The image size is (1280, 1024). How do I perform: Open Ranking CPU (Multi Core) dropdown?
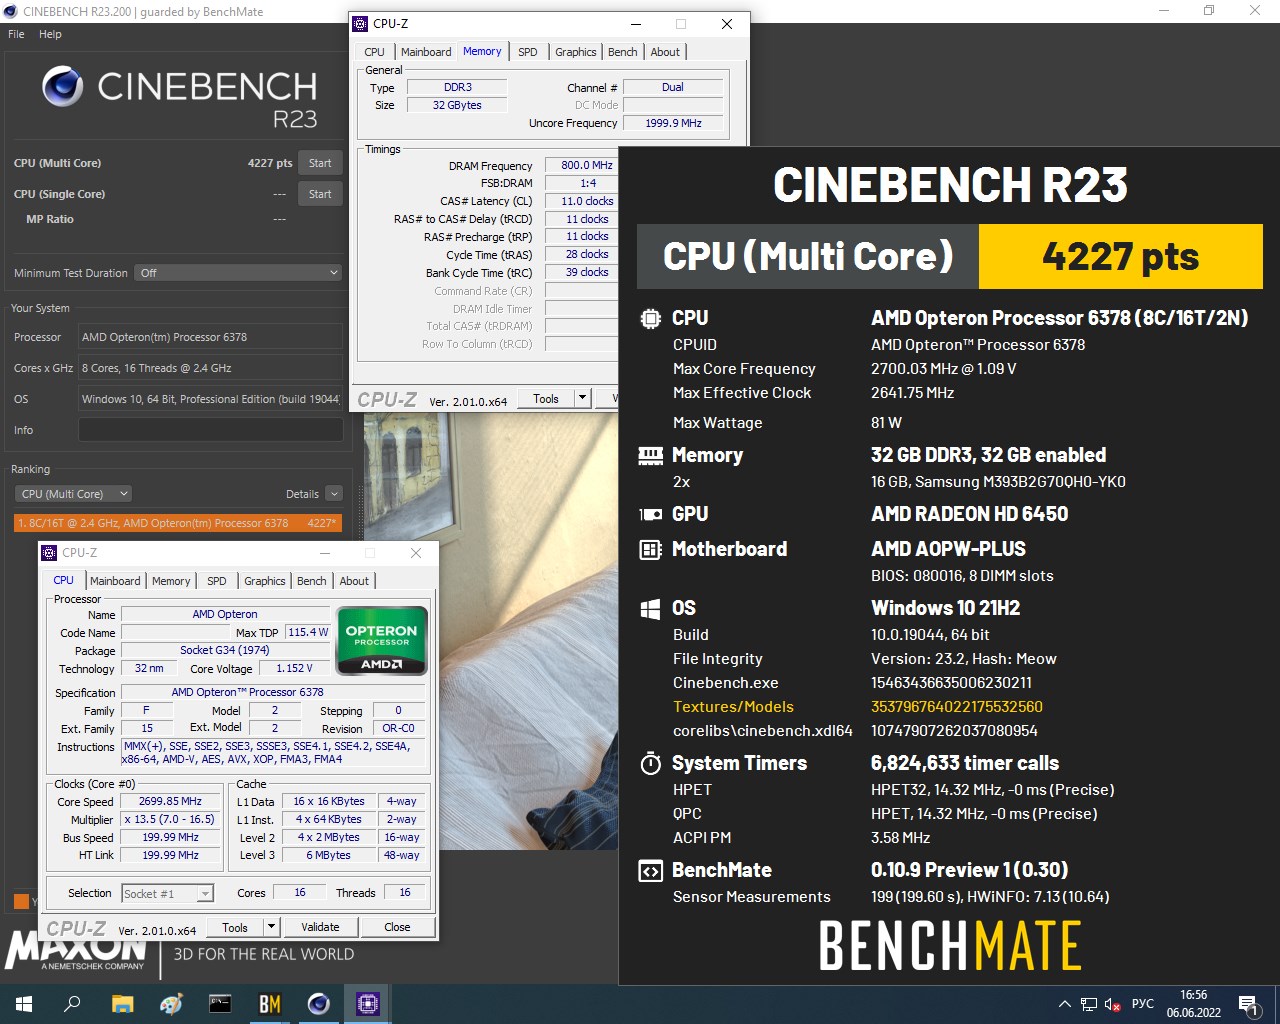73,494
